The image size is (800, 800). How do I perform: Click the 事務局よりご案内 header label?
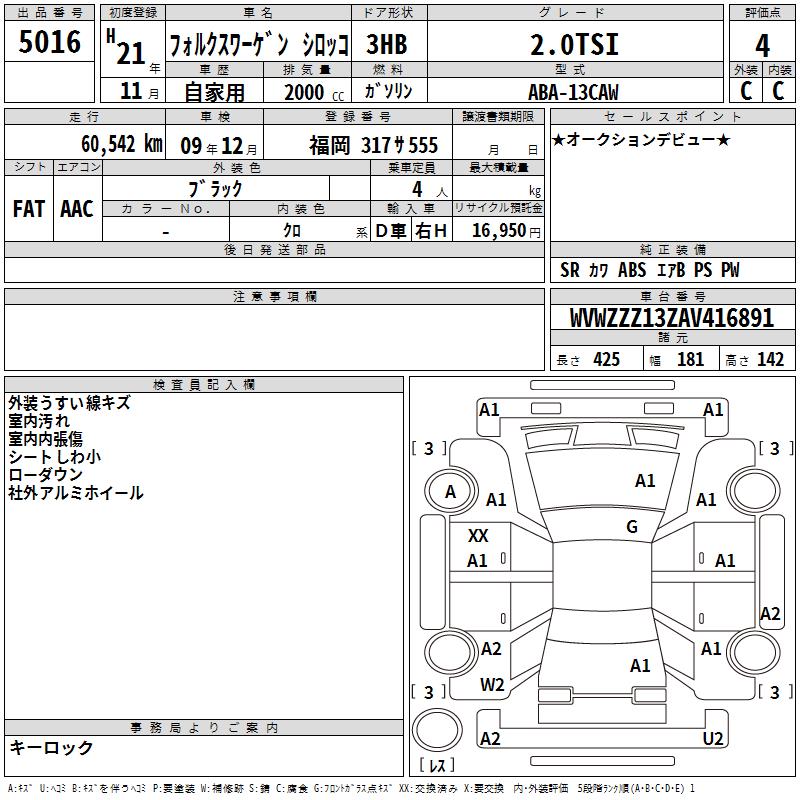click(x=204, y=728)
